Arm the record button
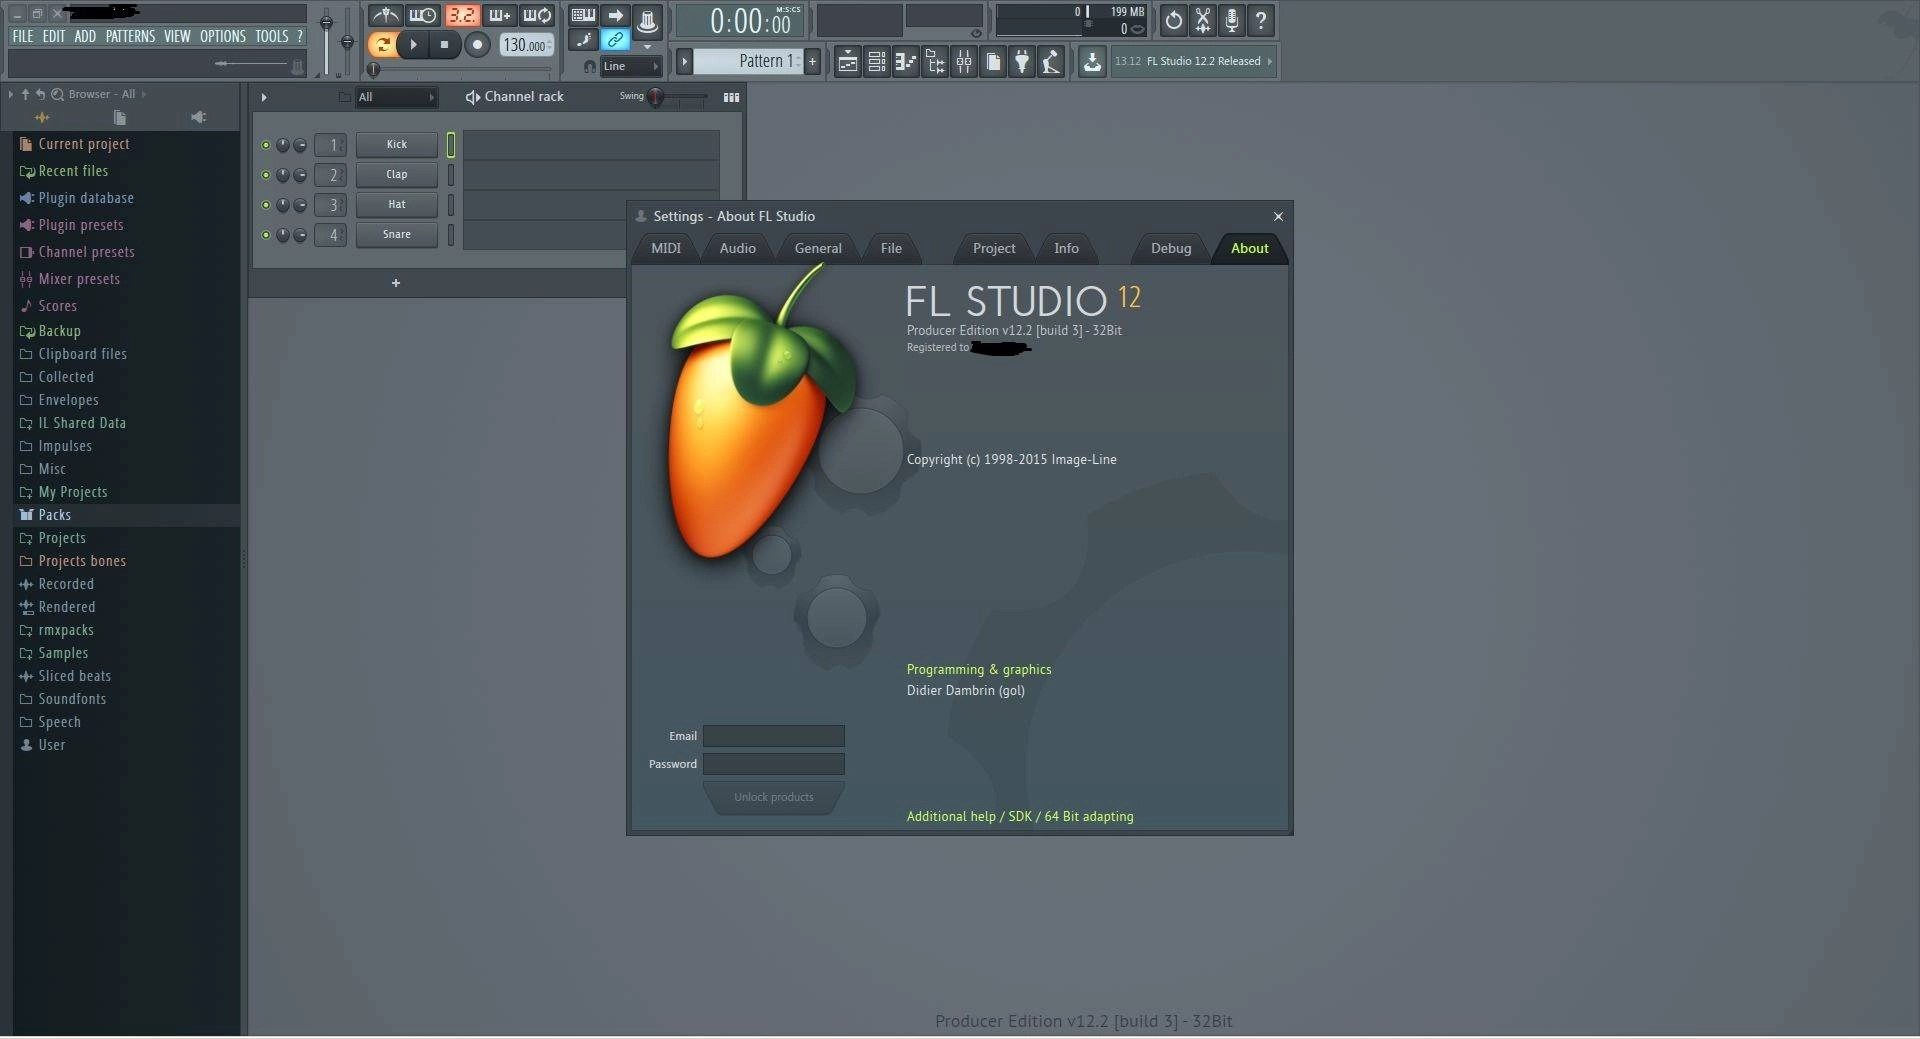This screenshot has height=1039, width=1920. point(477,44)
